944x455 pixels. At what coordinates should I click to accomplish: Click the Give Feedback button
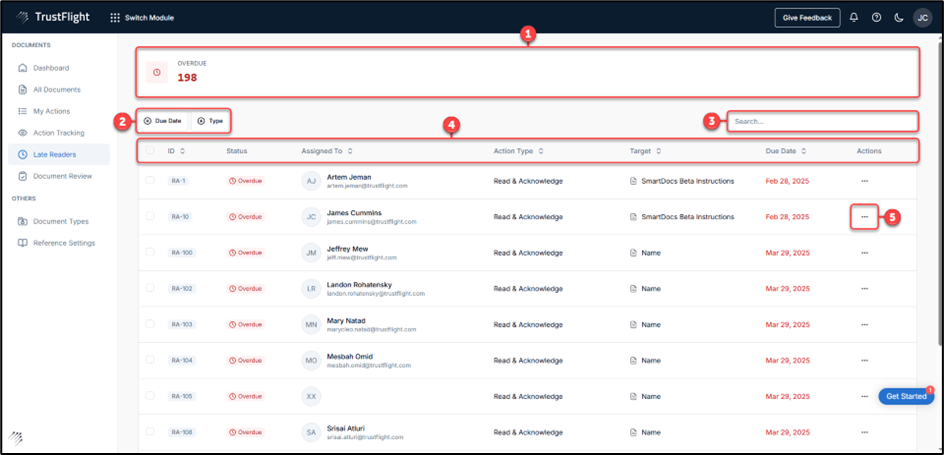point(806,17)
